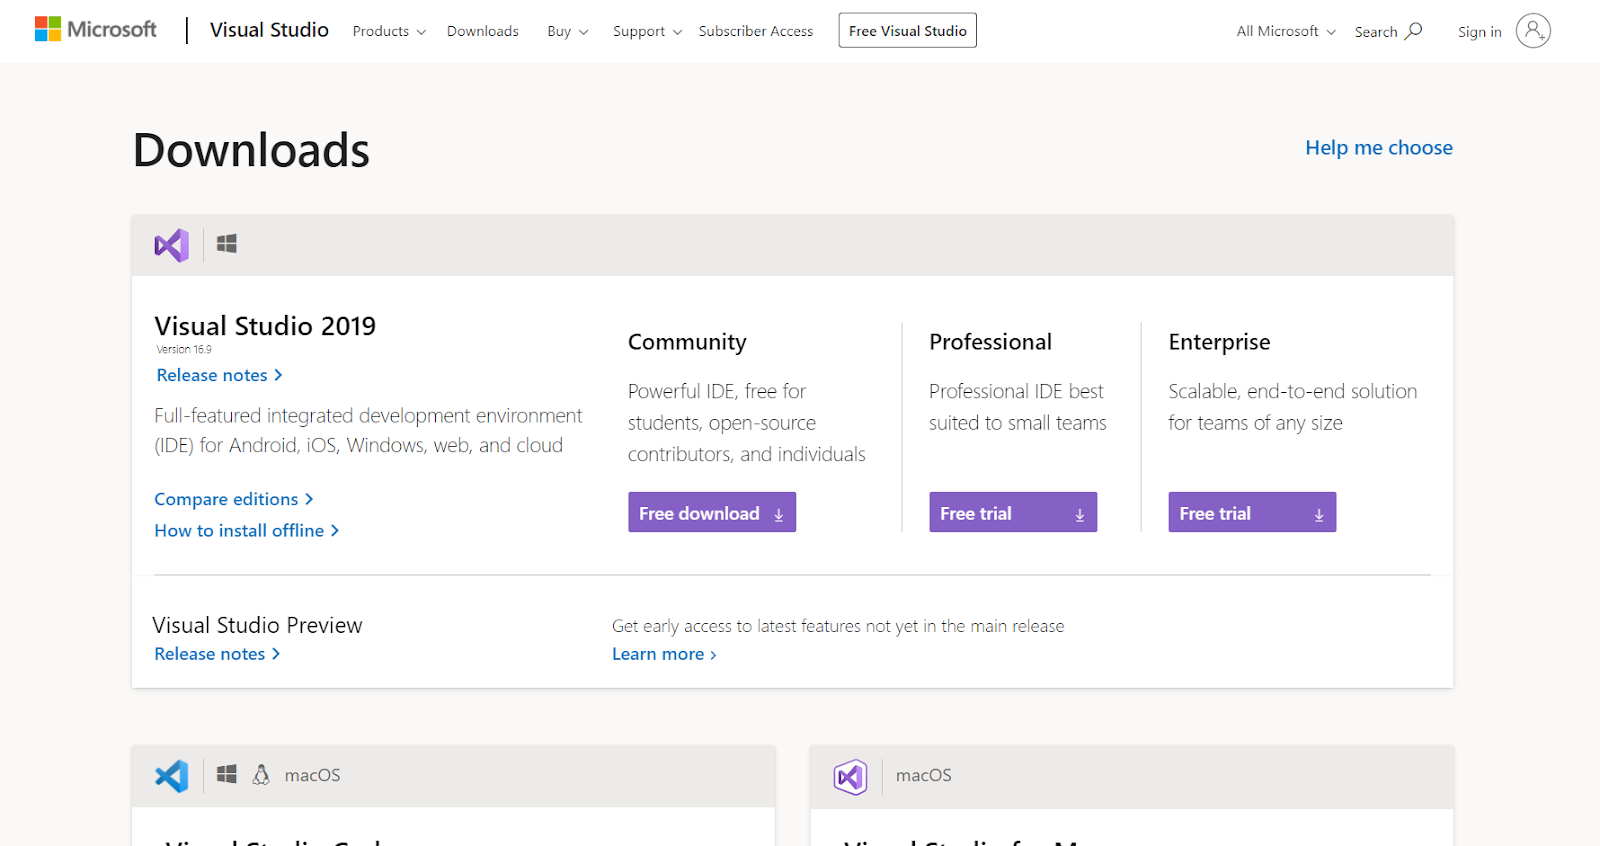Open the Compare editions link
The width and height of the screenshot is (1600, 846).
coord(234,499)
